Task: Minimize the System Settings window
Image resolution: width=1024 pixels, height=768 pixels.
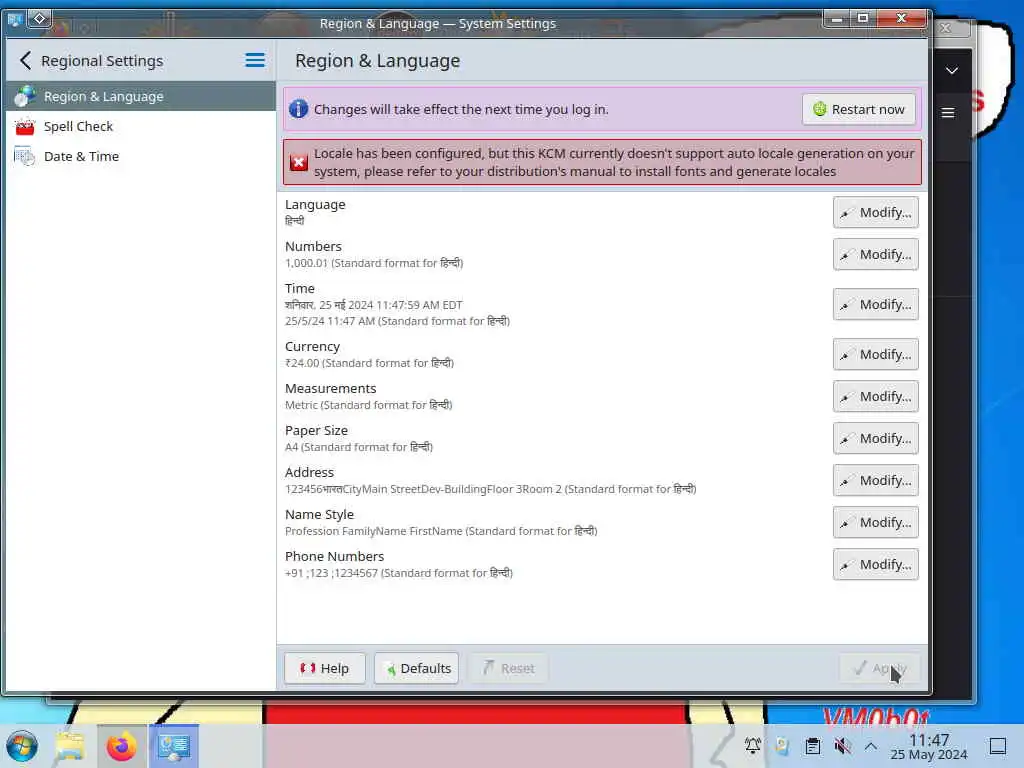Action: [837, 18]
